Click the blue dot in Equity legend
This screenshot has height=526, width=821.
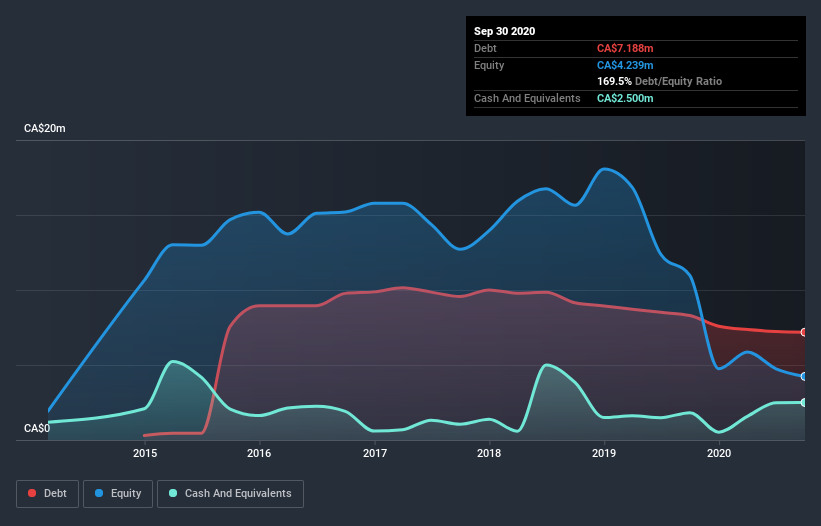99,493
